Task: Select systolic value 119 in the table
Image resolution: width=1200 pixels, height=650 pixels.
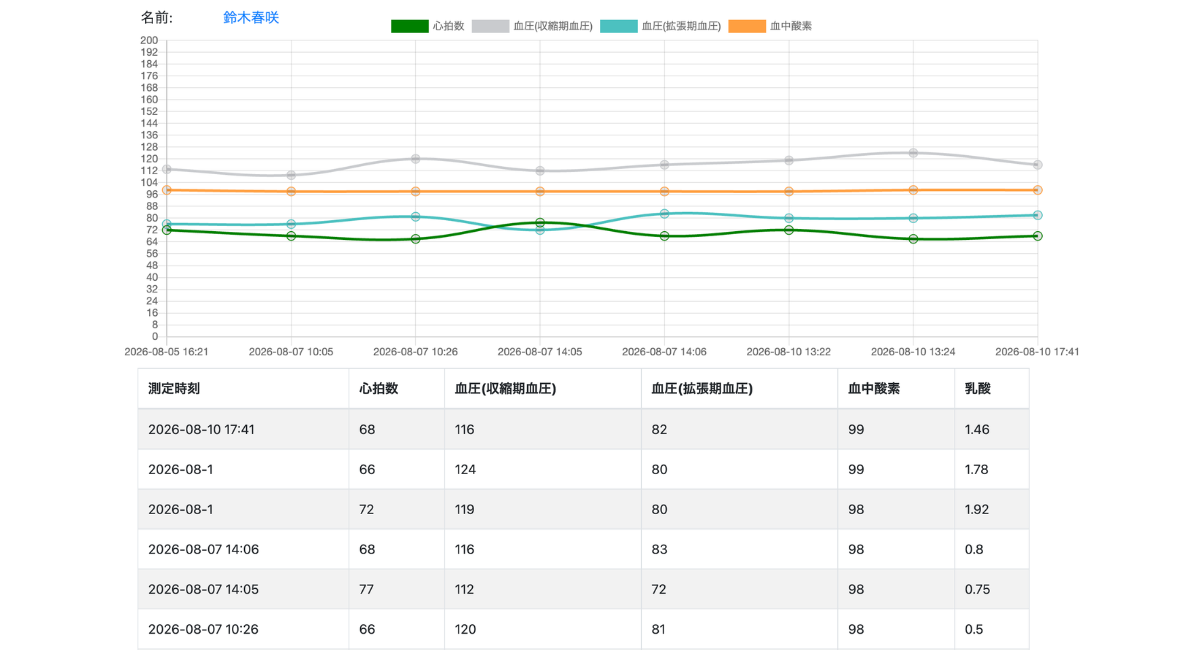Action: pos(542,509)
